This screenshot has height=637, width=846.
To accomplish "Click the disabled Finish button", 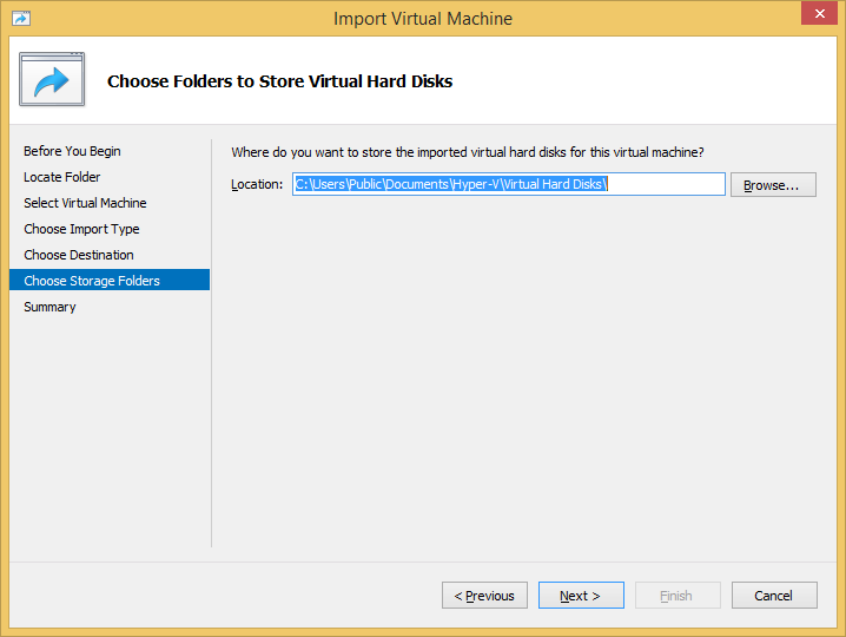I will pos(678,595).
